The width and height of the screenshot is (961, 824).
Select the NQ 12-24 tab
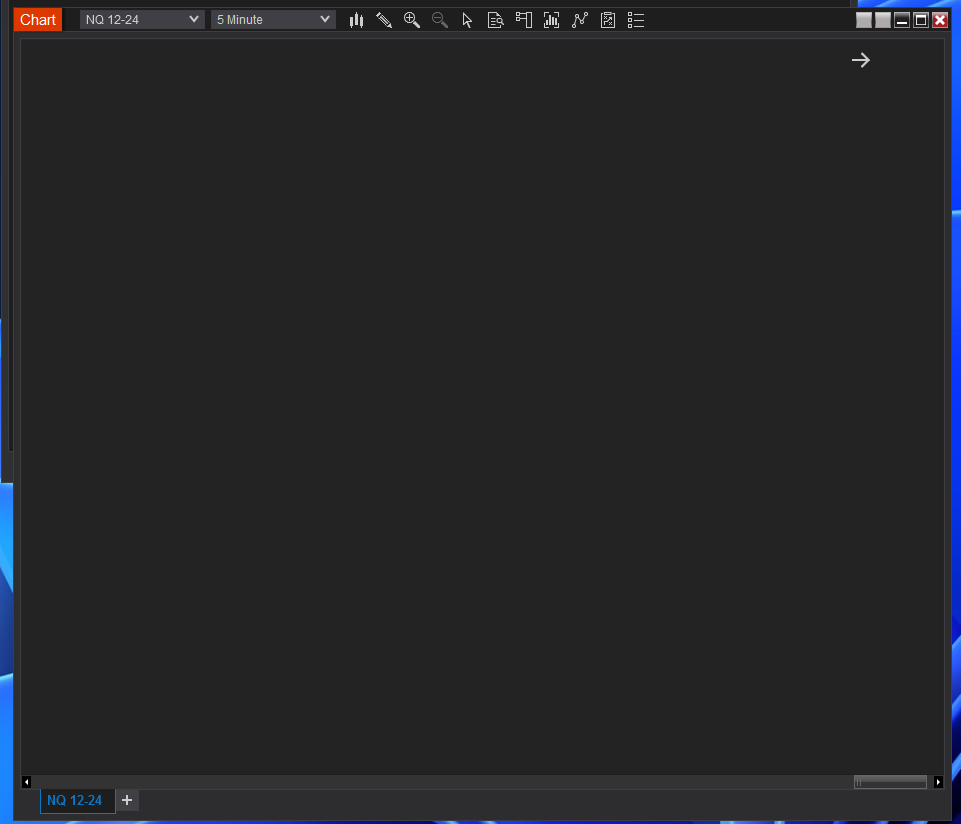coord(77,800)
